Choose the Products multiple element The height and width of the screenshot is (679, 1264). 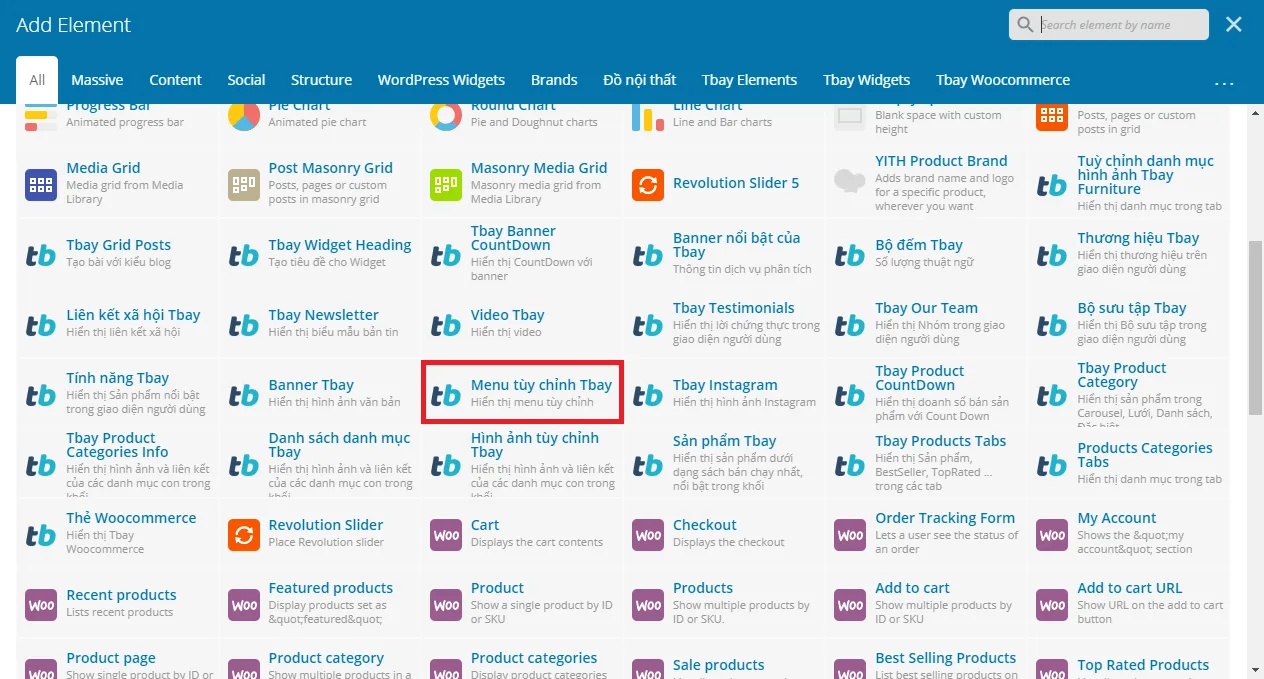725,605
